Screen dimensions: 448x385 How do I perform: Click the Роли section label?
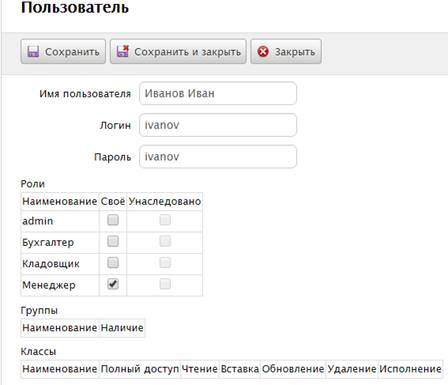click(33, 184)
